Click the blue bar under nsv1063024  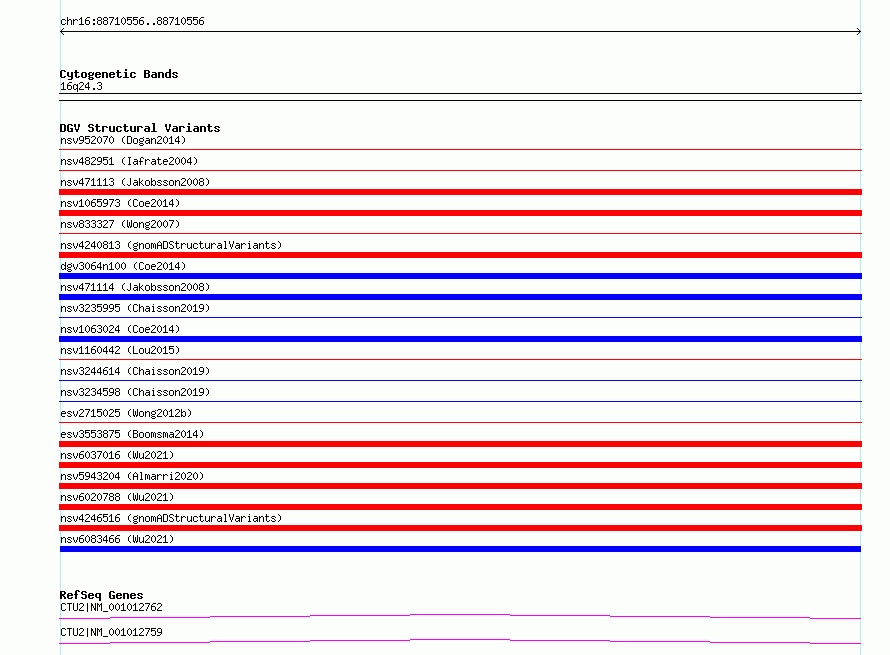tap(460, 339)
